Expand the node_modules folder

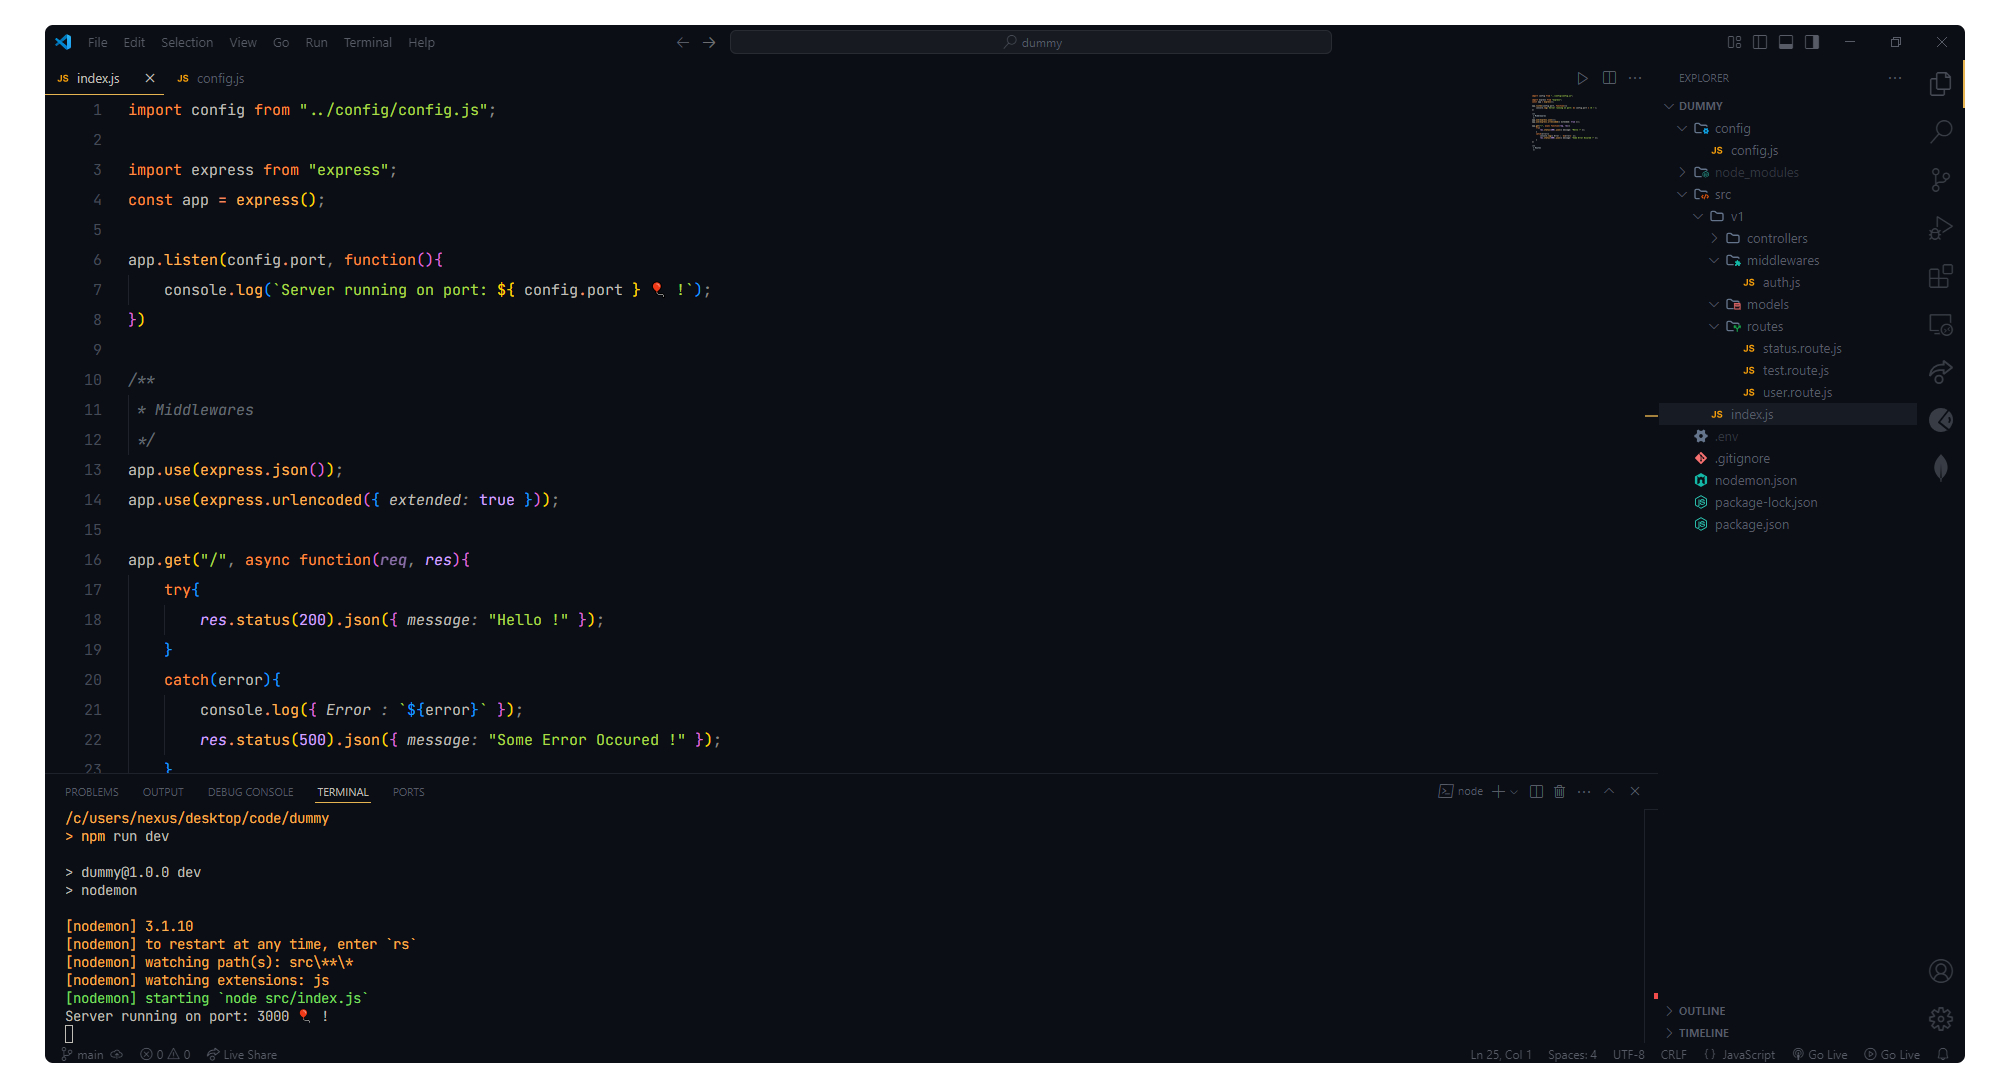click(x=1682, y=172)
